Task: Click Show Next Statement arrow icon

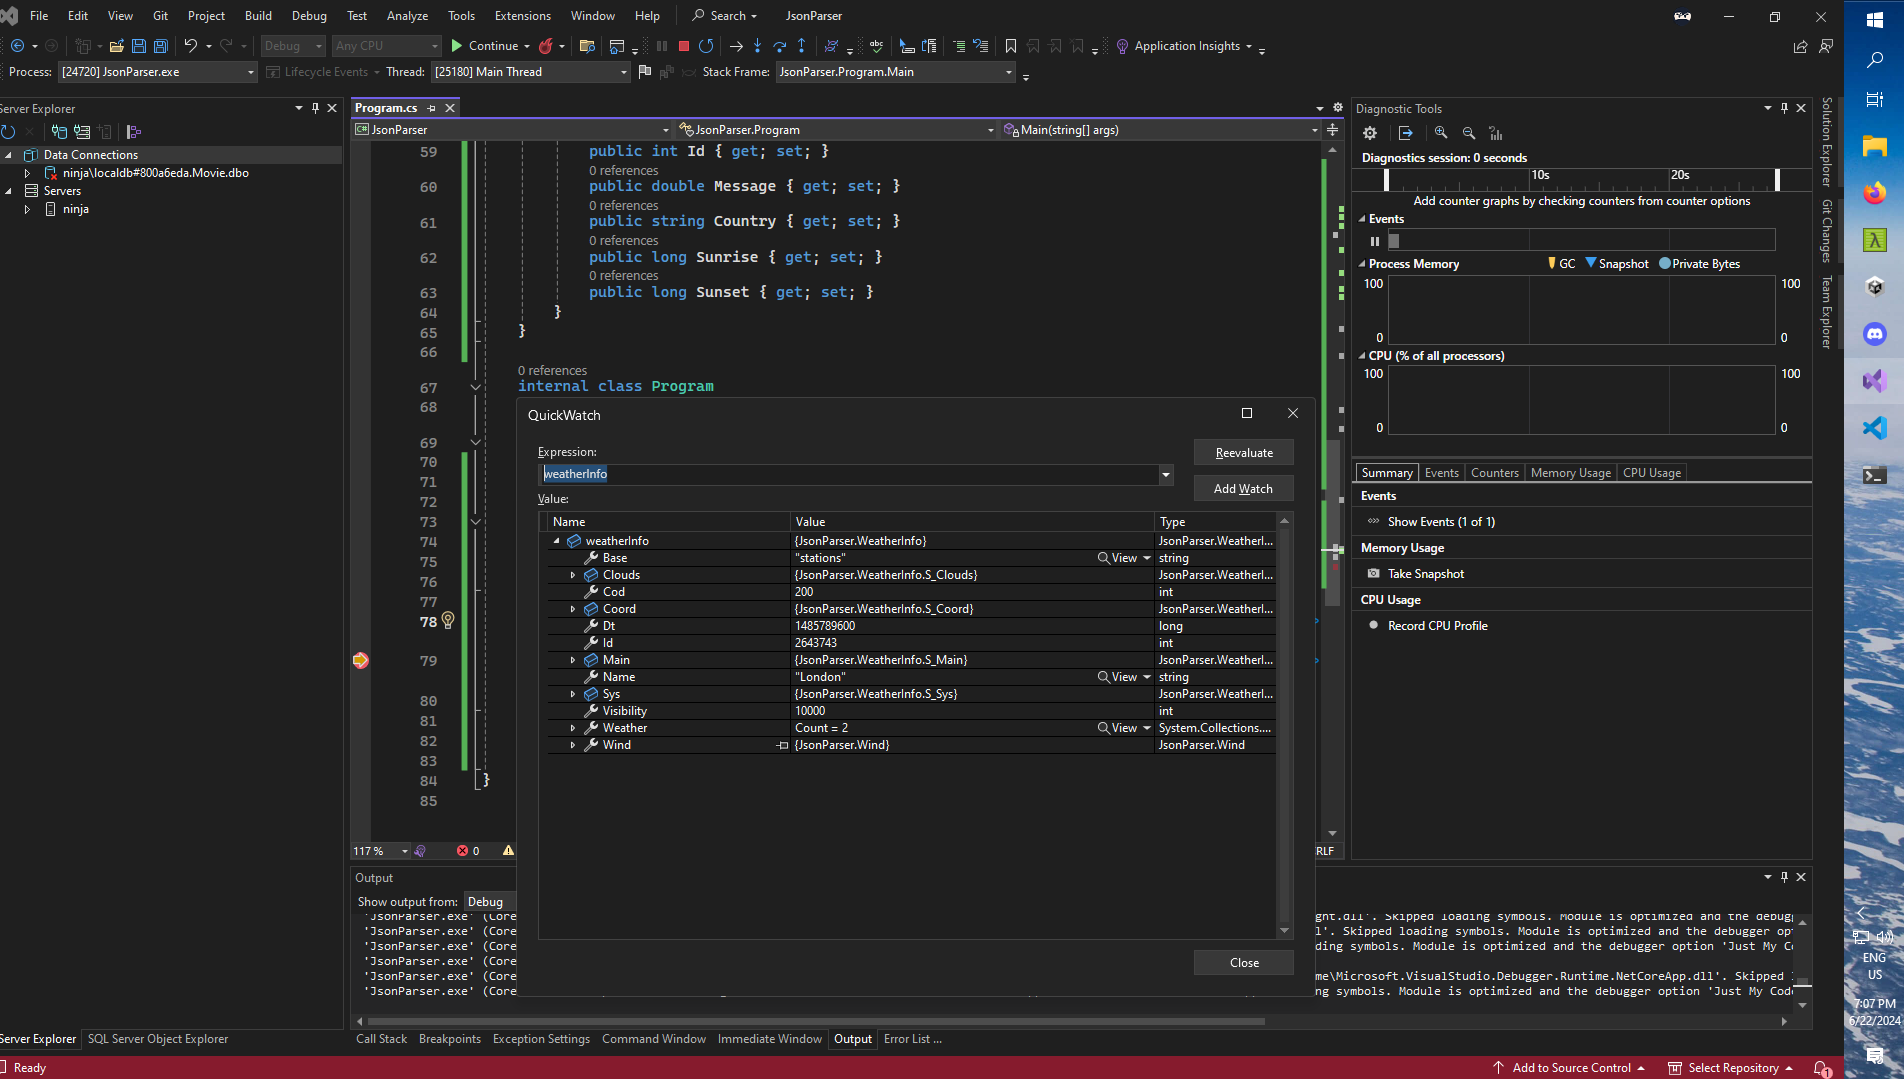Action: coord(736,46)
